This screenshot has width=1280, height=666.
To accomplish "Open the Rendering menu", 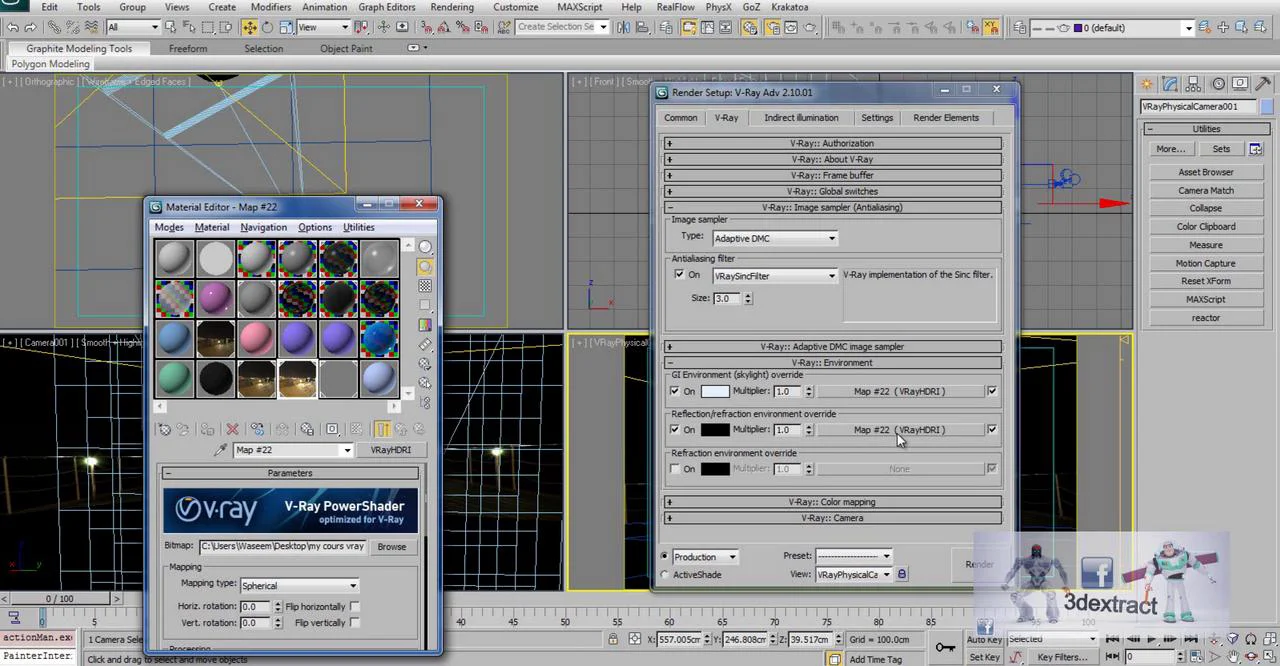I will pyautogui.click(x=452, y=7).
